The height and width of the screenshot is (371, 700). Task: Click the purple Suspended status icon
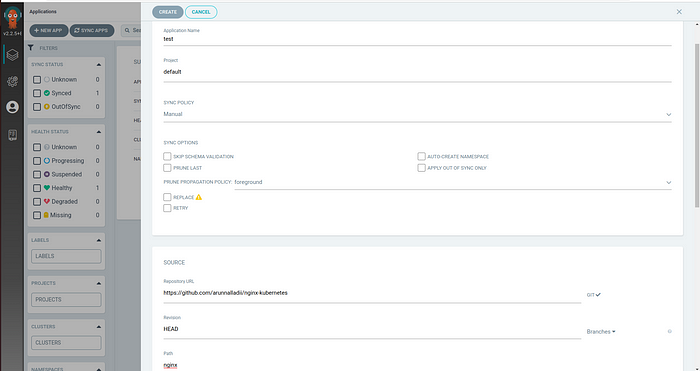[x=47, y=174]
